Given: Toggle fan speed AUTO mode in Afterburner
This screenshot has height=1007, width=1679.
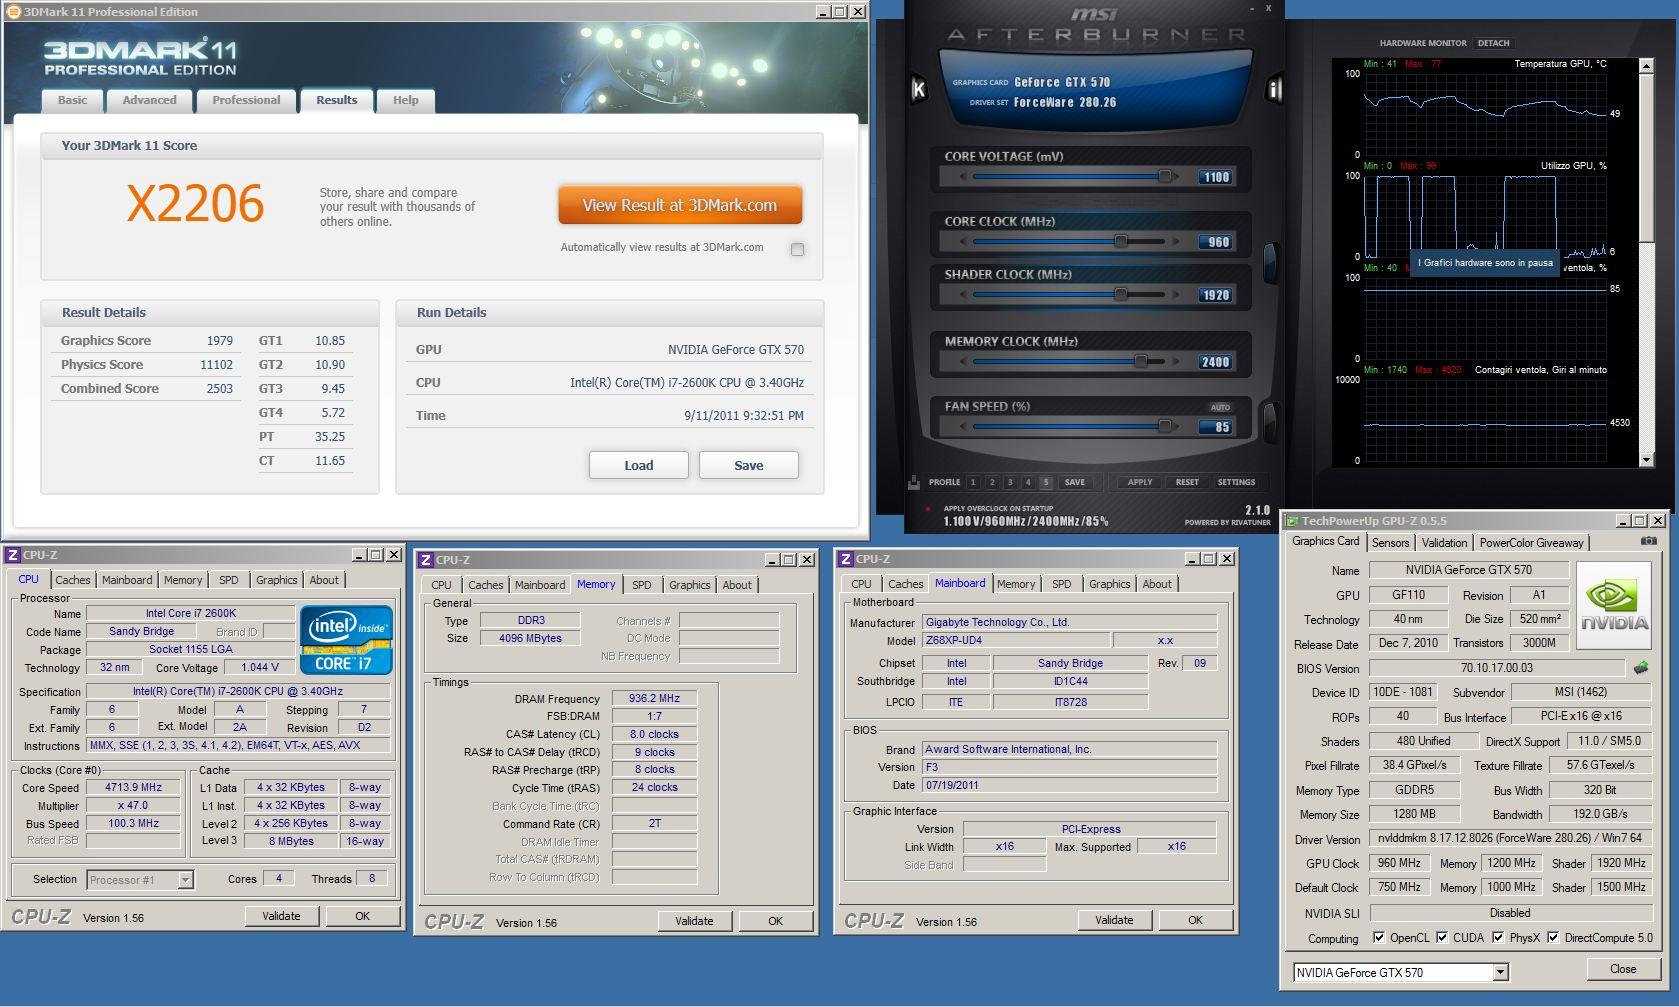Looking at the screenshot, I should coord(1220,407).
